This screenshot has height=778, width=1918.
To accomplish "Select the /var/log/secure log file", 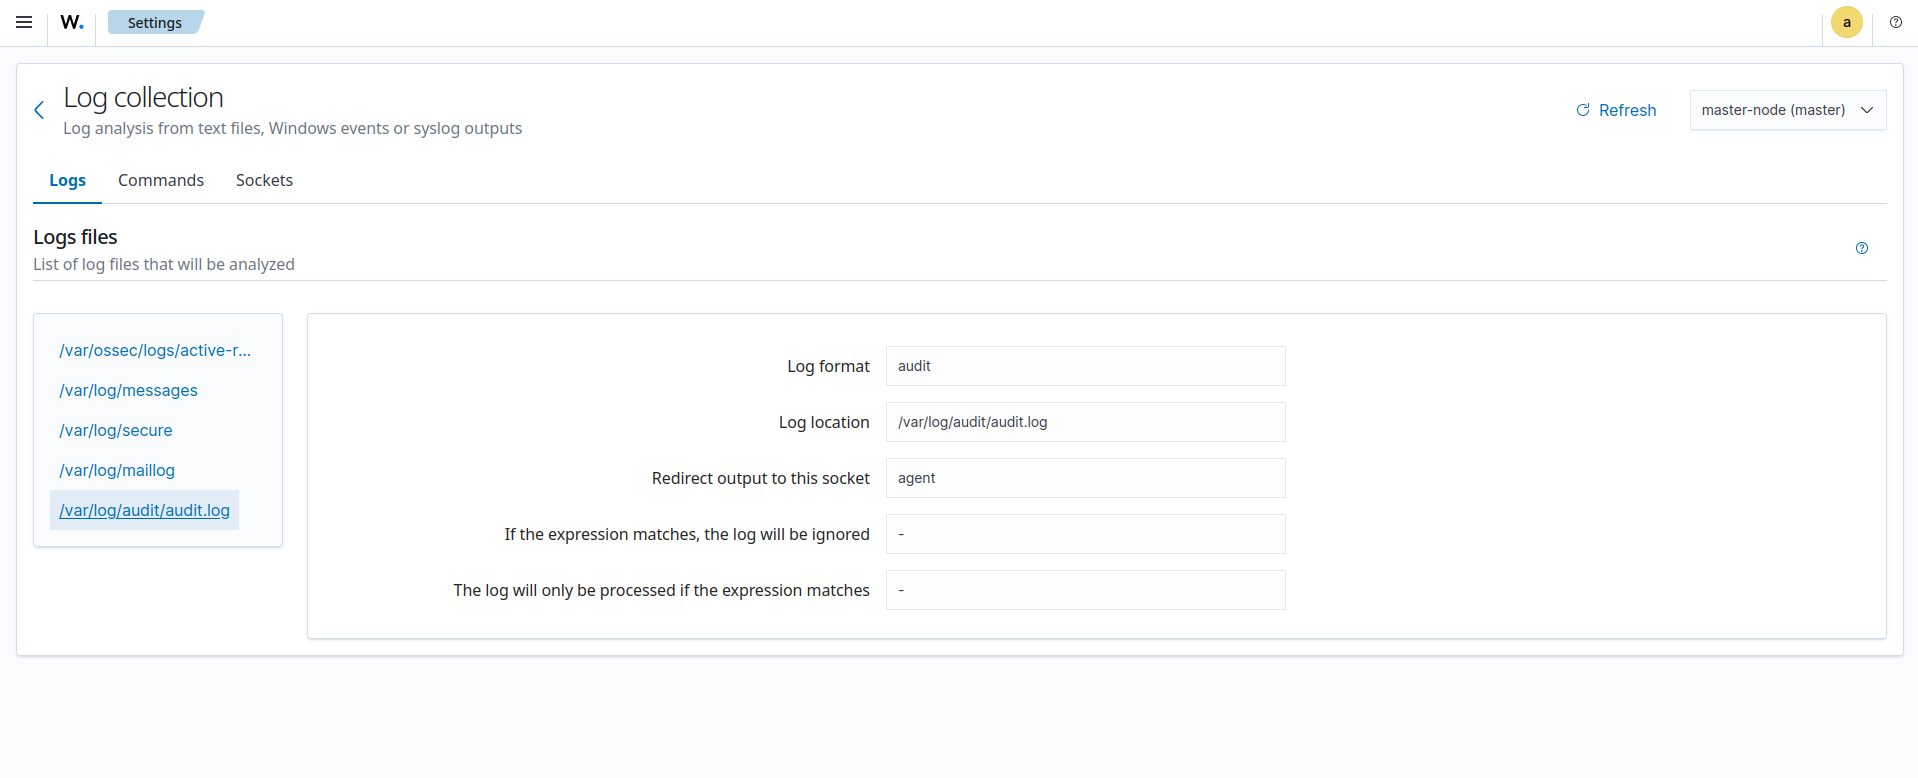I will tap(115, 430).
